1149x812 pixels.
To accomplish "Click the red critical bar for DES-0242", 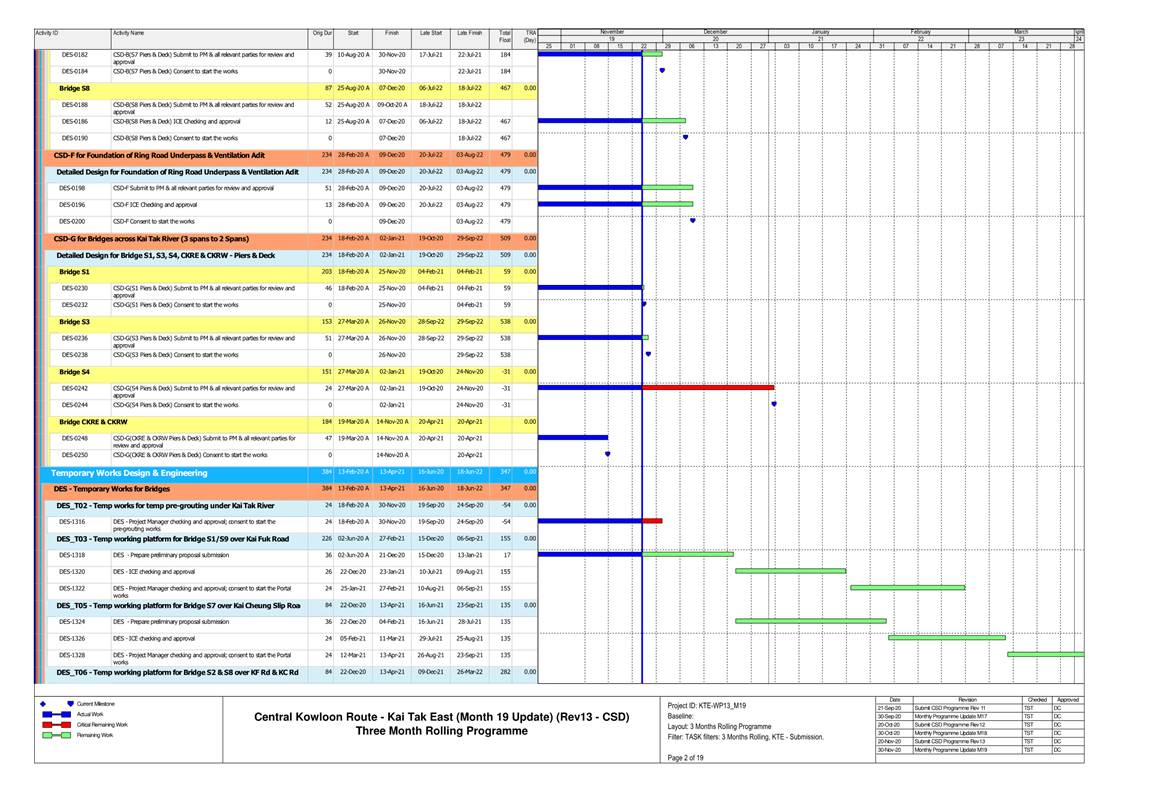I will 708,387.
